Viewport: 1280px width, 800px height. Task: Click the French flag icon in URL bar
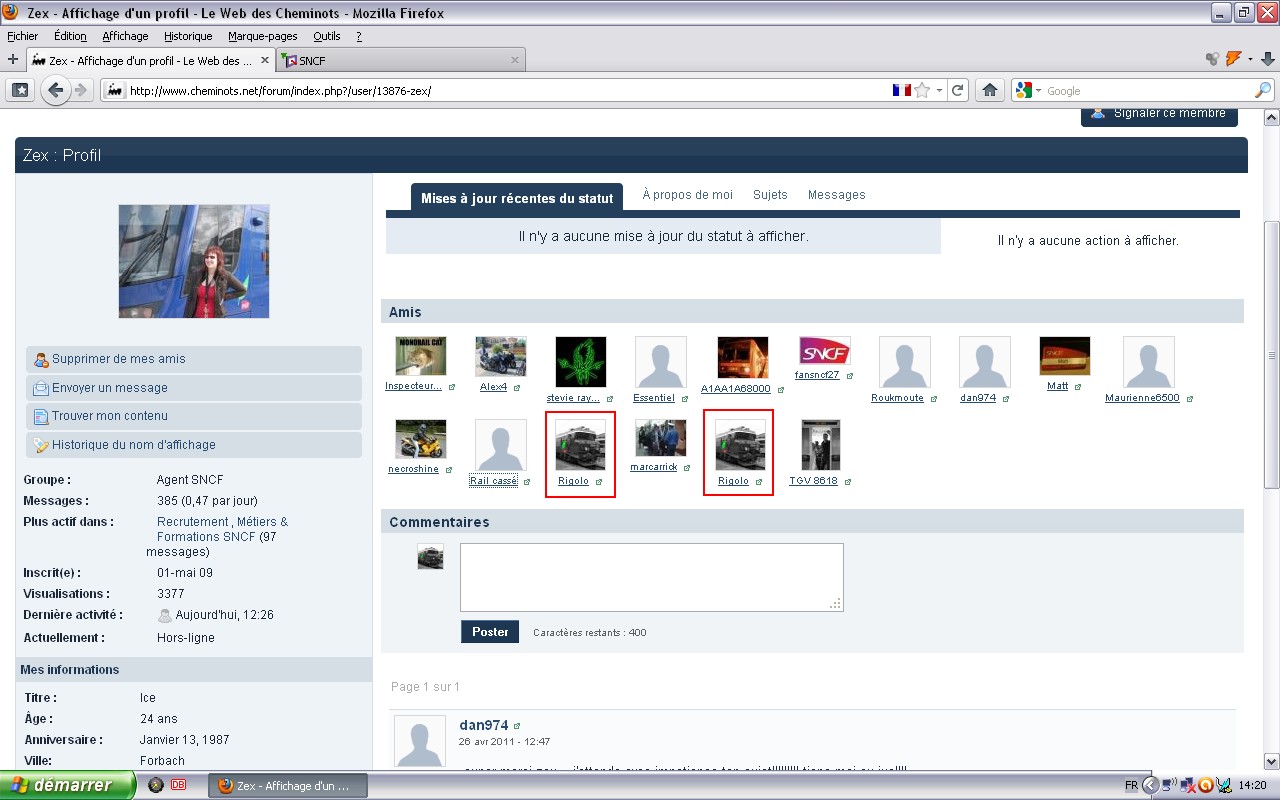tap(902, 90)
